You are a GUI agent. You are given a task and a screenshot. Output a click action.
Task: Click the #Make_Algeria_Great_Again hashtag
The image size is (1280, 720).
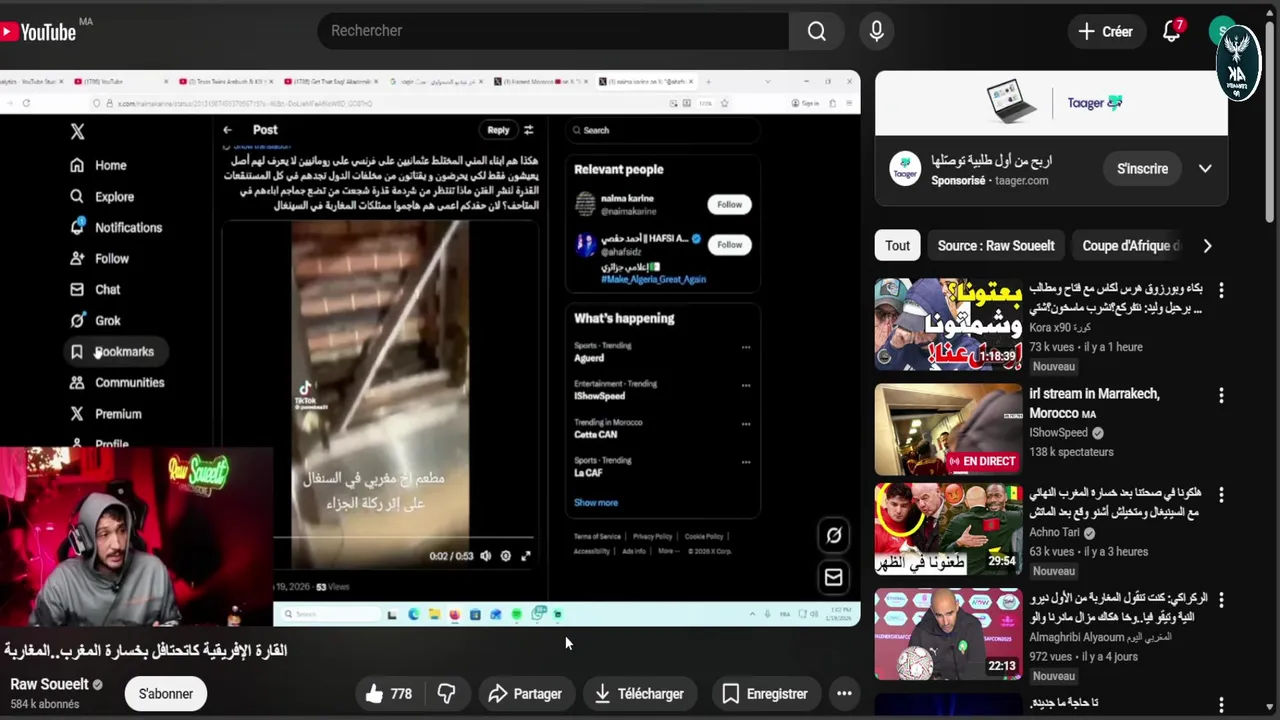point(653,279)
